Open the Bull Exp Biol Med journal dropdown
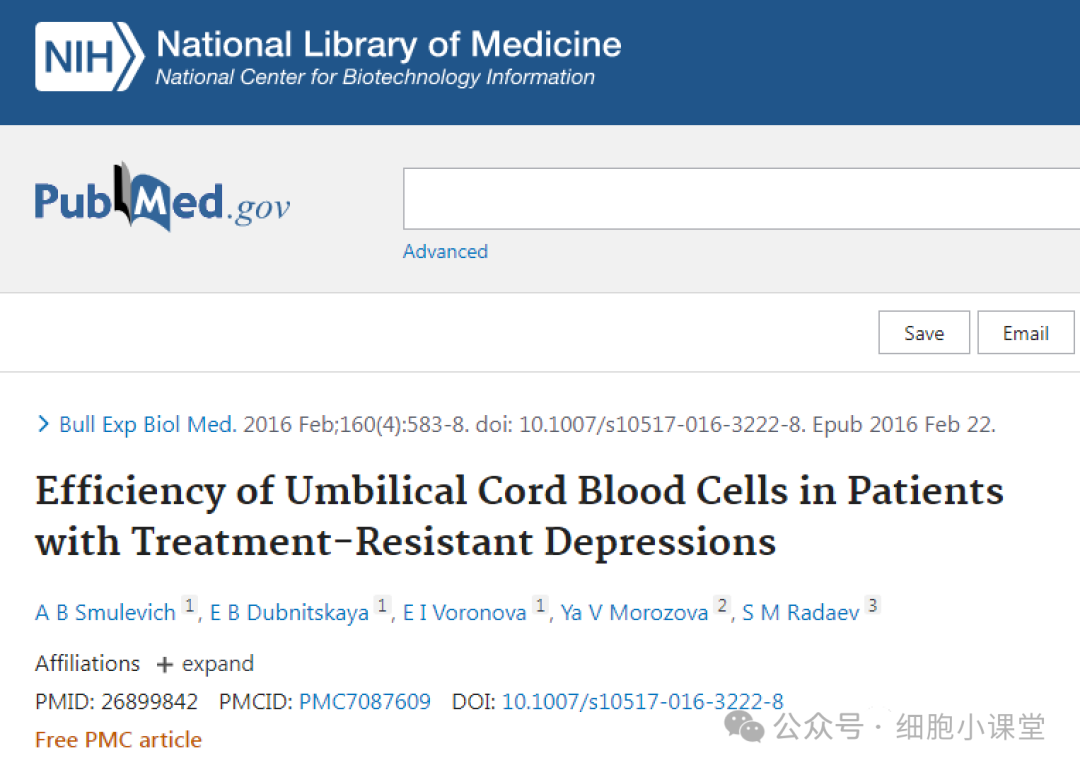This screenshot has height=770, width=1080. (148, 424)
